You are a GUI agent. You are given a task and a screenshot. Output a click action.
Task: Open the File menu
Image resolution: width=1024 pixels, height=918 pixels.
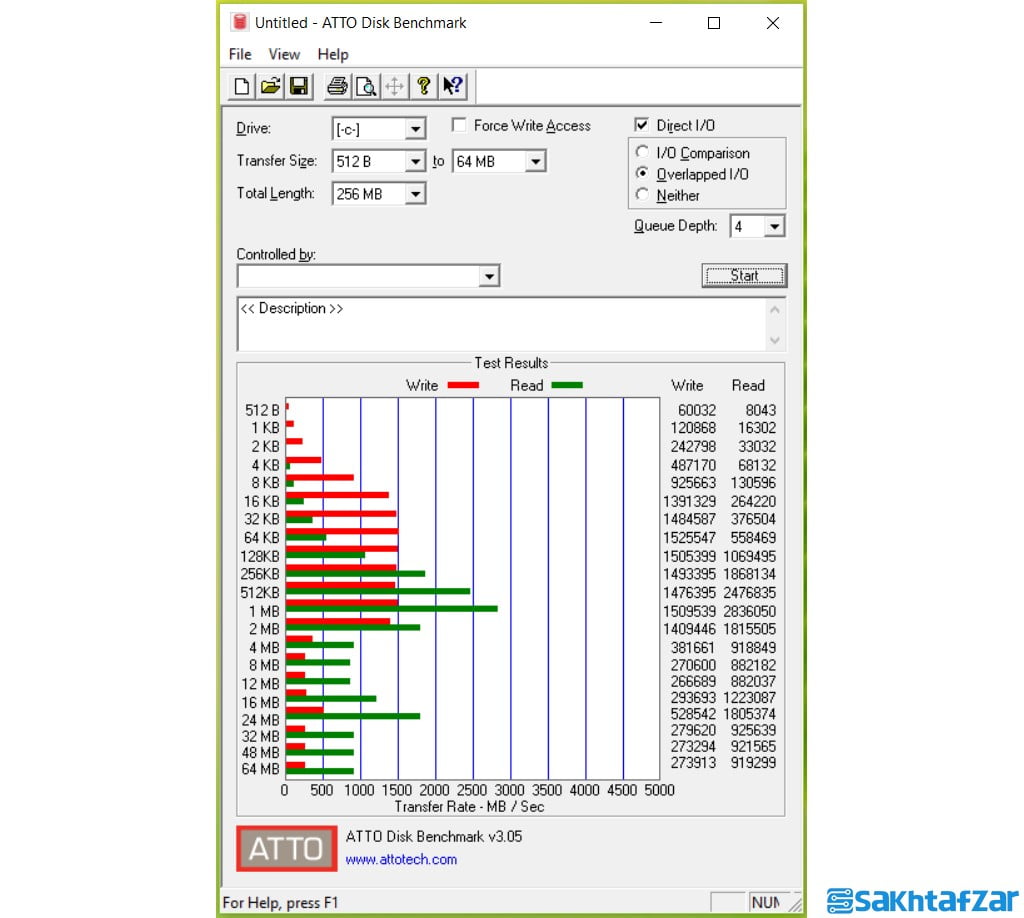239,54
